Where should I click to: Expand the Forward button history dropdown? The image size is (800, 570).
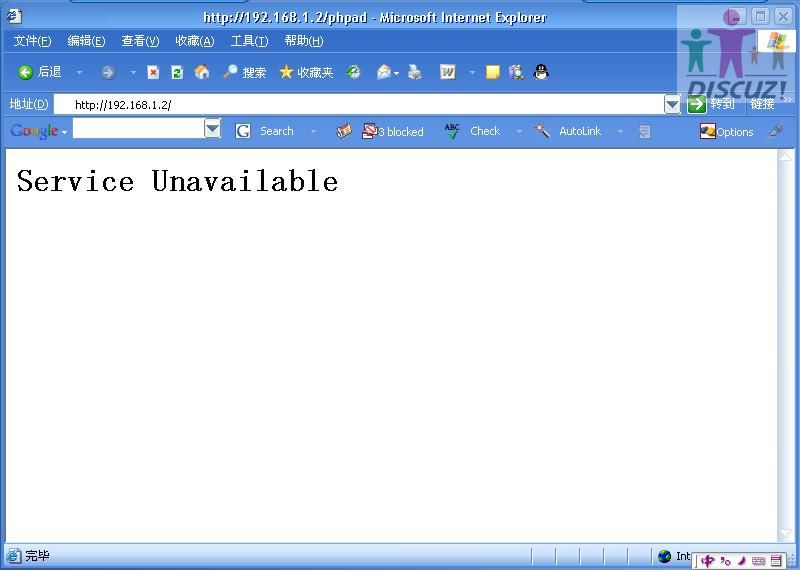point(133,73)
